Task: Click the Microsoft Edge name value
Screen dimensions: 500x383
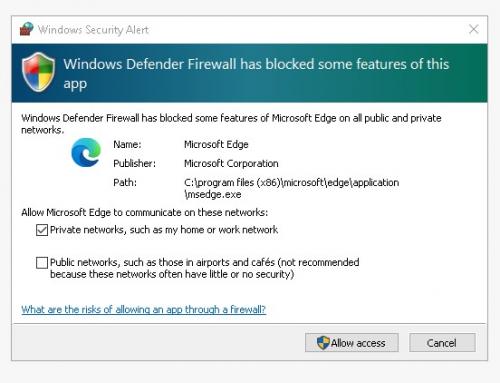Action: (216, 144)
